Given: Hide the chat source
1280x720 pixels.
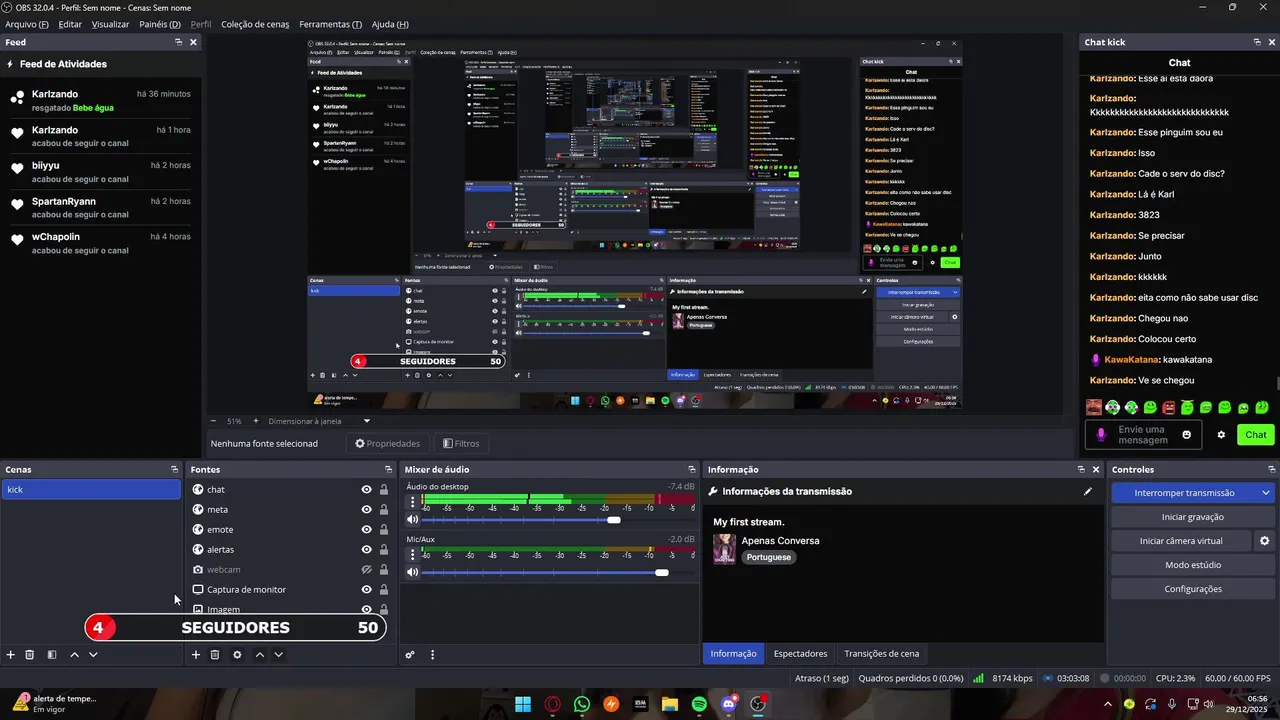Looking at the screenshot, I should (366, 490).
